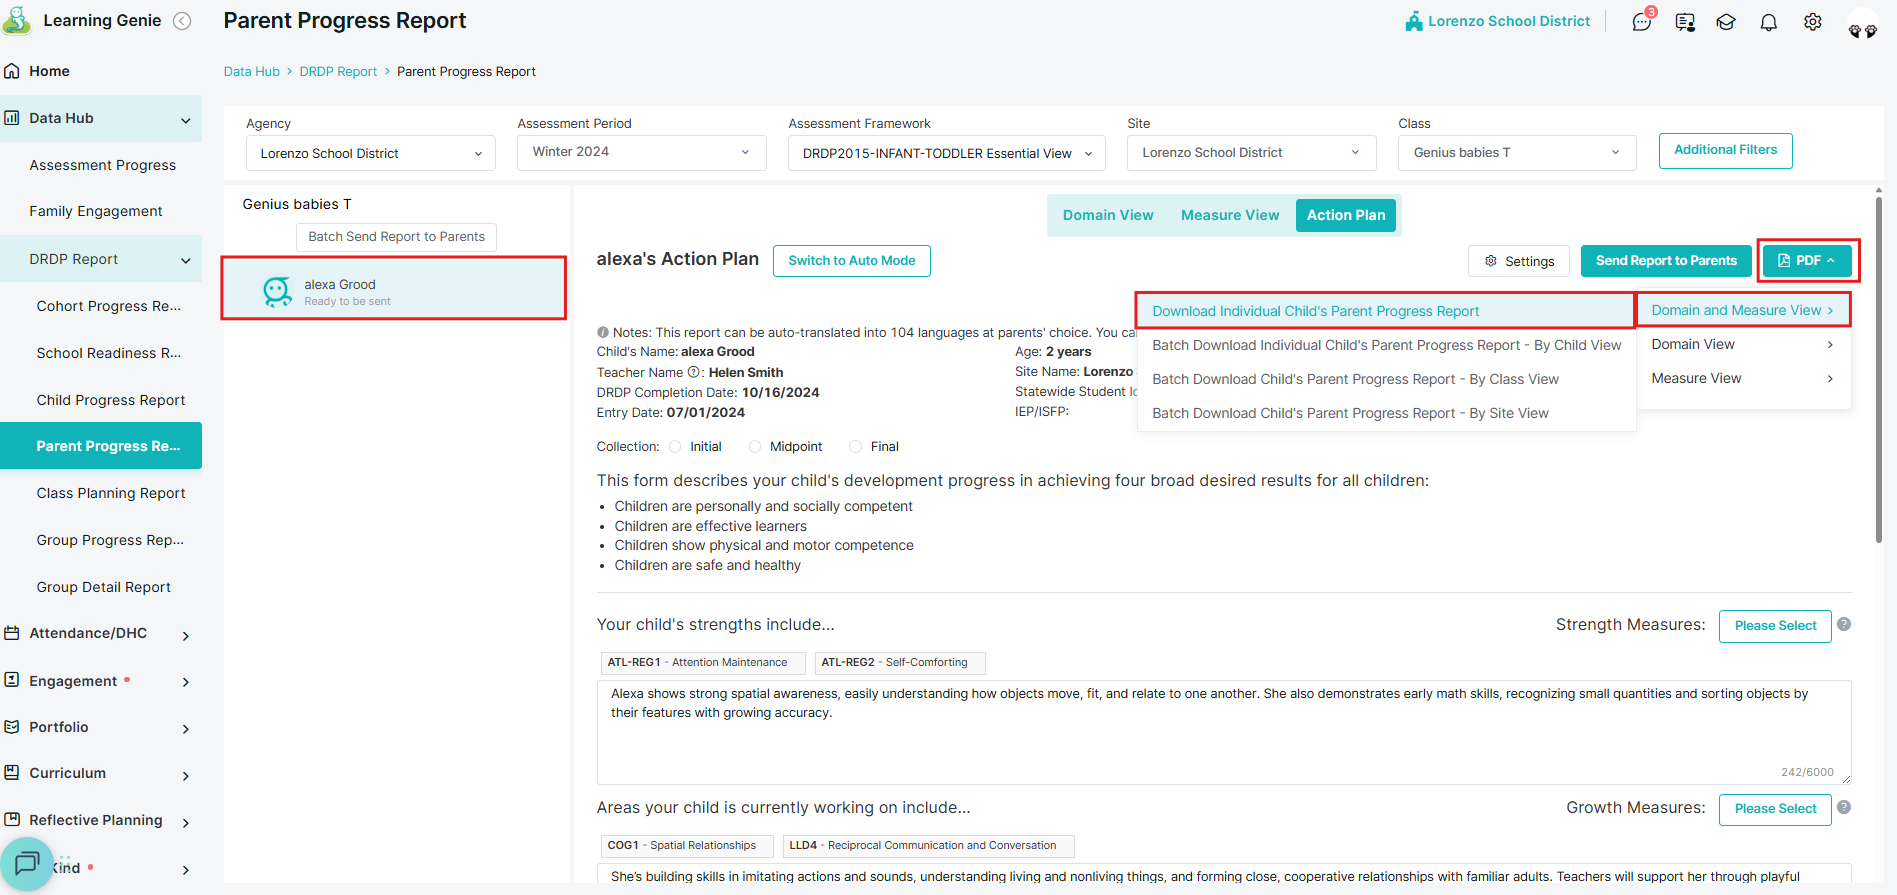Select the Final collection radio button
The width and height of the screenshot is (1897, 895).
tap(855, 447)
